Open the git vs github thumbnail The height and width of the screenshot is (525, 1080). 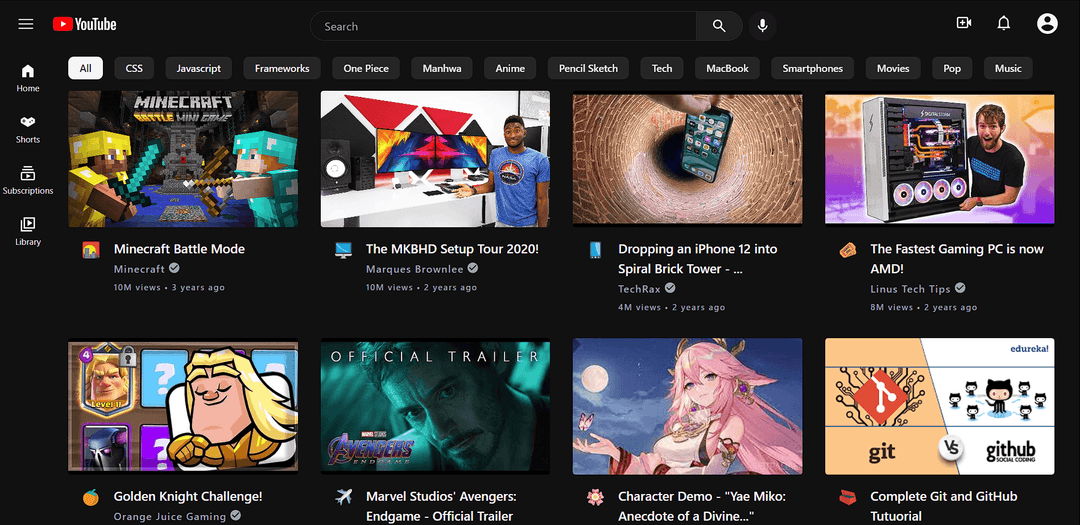939,406
